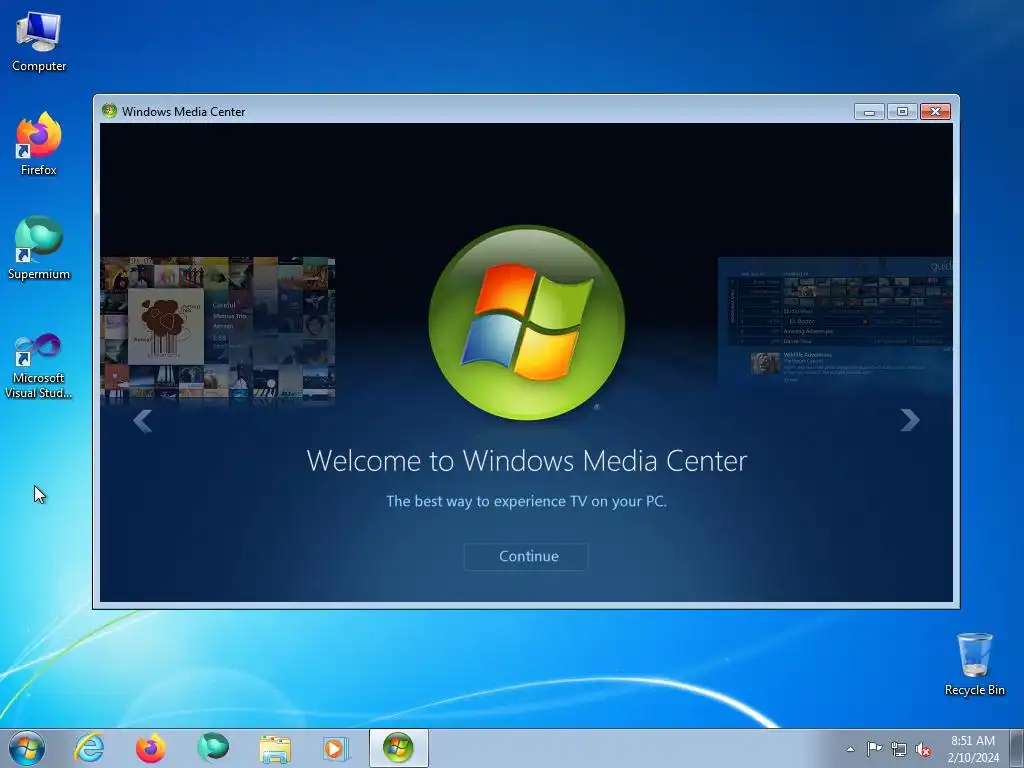Image resolution: width=1024 pixels, height=768 pixels.
Task: Click the 'Windows Media Center' title bar text
Action: (x=184, y=112)
